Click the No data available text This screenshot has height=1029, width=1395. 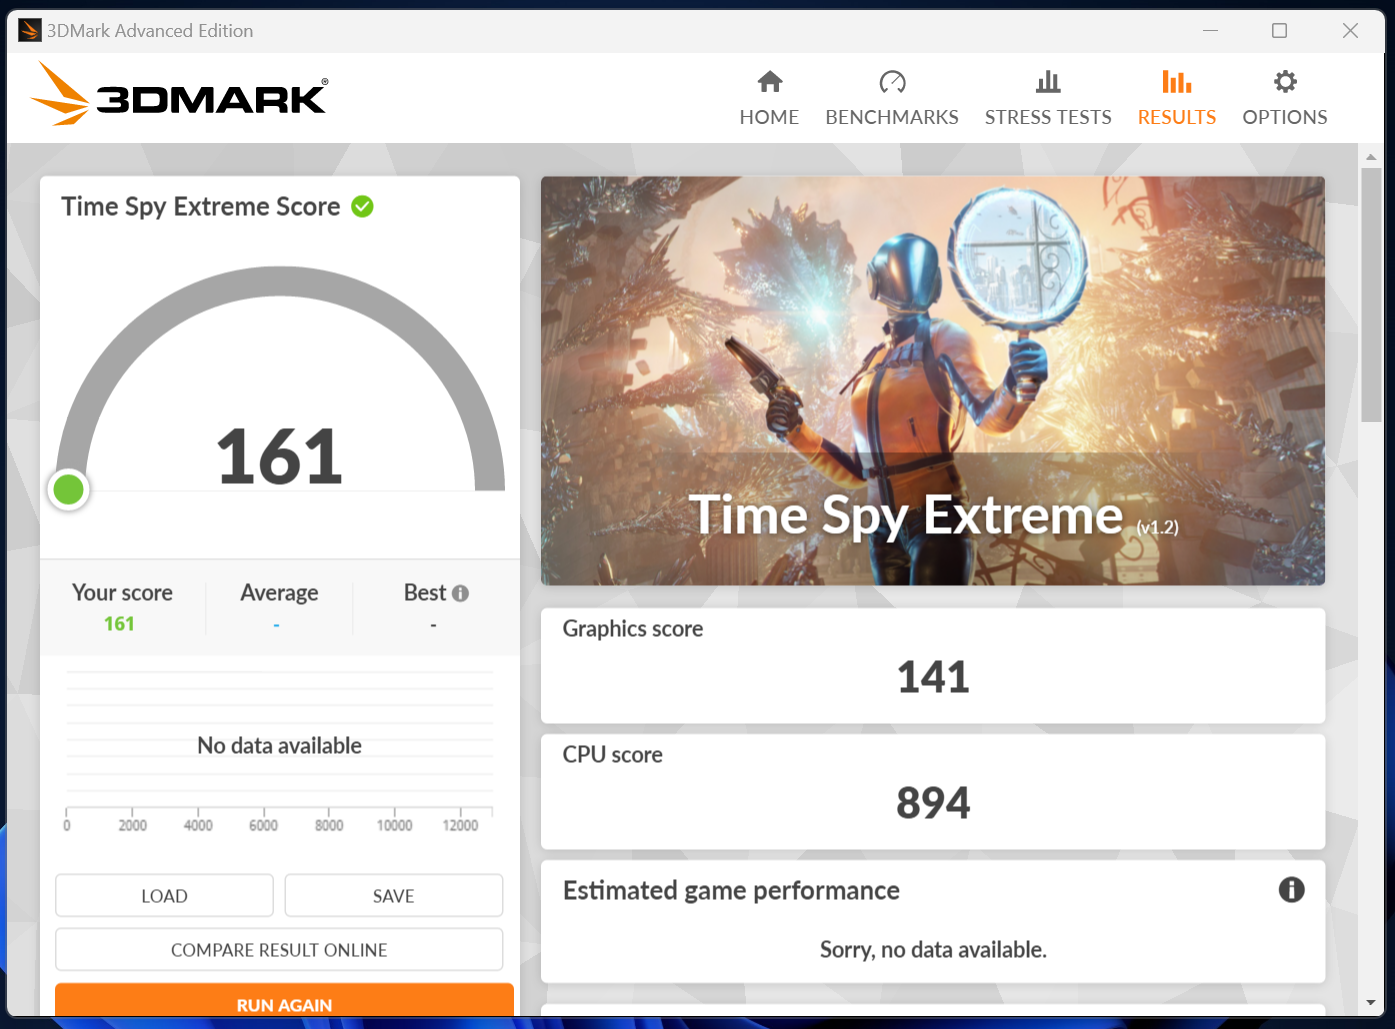click(x=279, y=745)
